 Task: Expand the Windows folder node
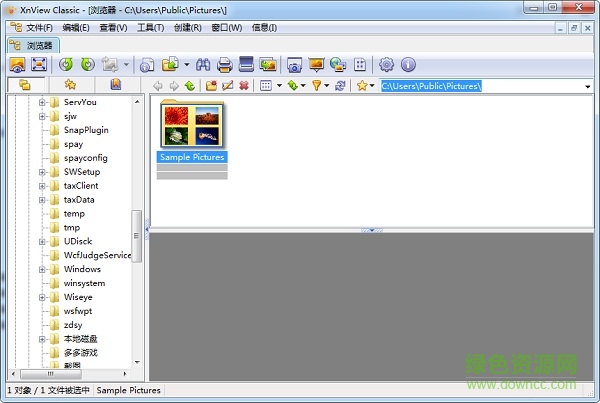(x=42, y=269)
